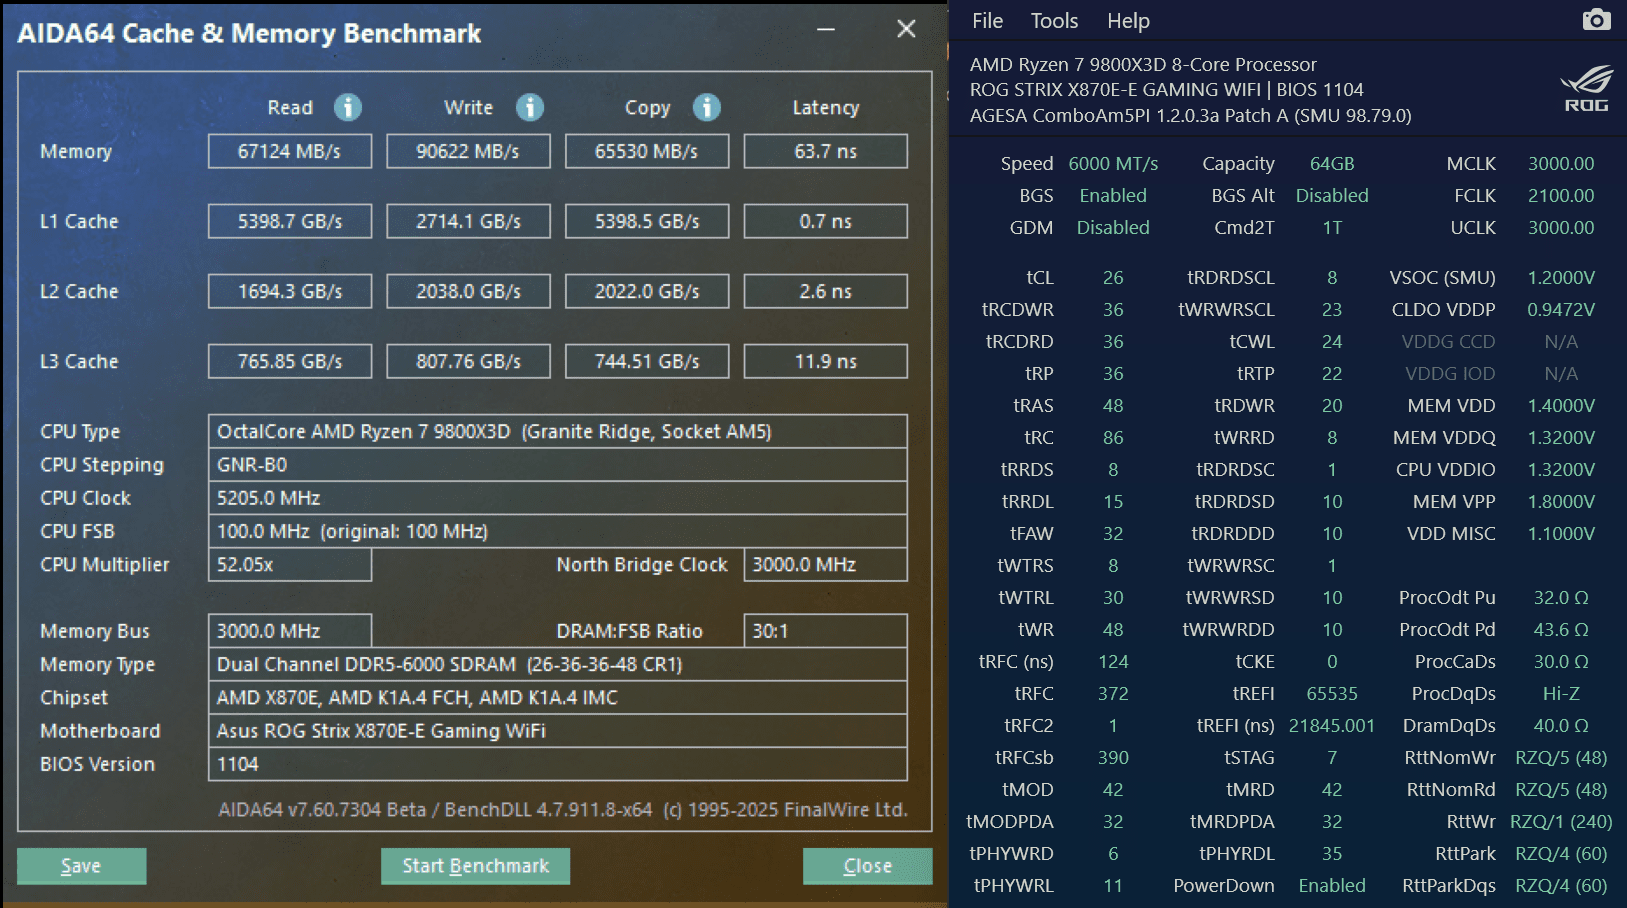Screen dimensions: 1627x908
Task: Click the Write info icon
Action: tap(530, 107)
